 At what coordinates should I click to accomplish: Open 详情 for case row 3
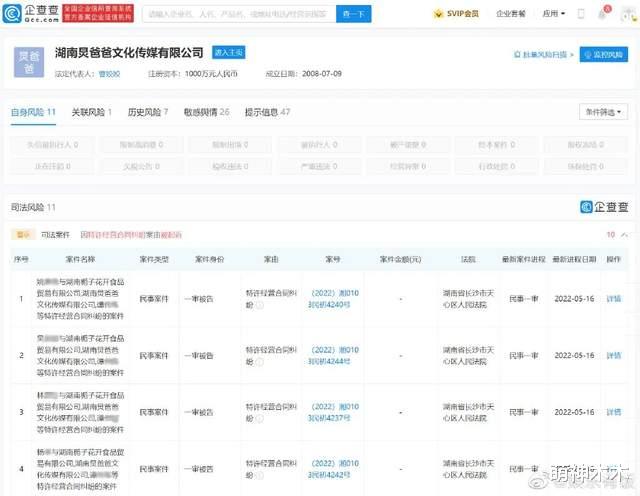click(613, 412)
